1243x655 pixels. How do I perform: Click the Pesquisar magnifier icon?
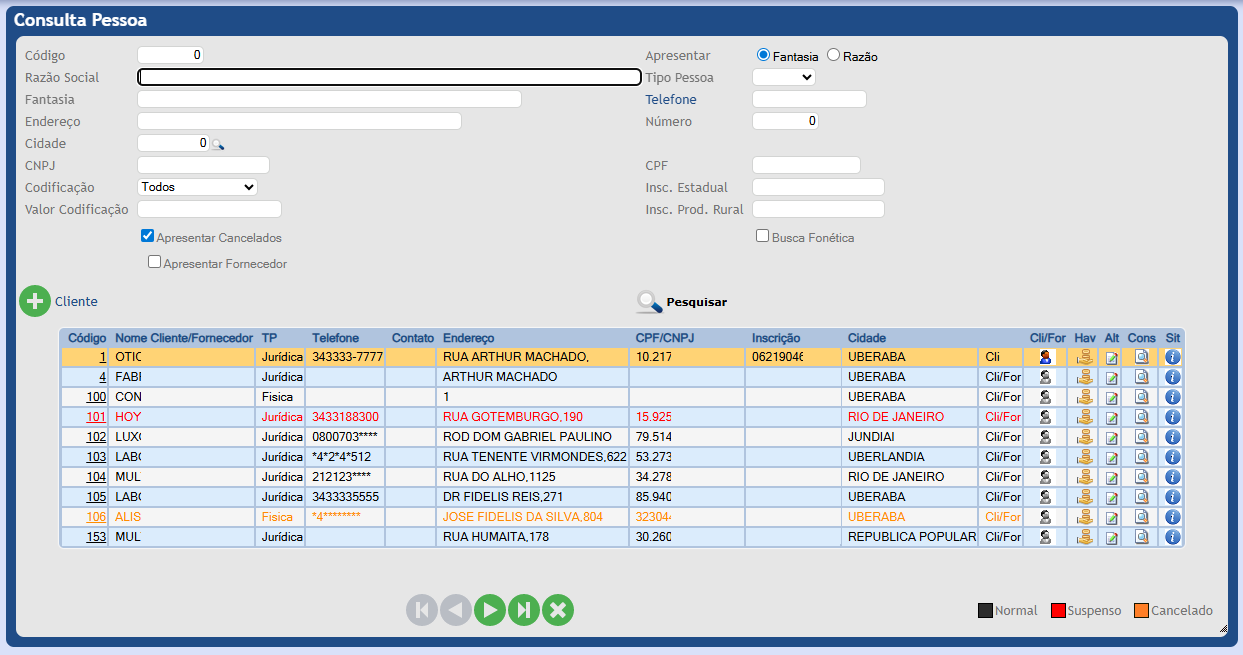[x=646, y=301]
